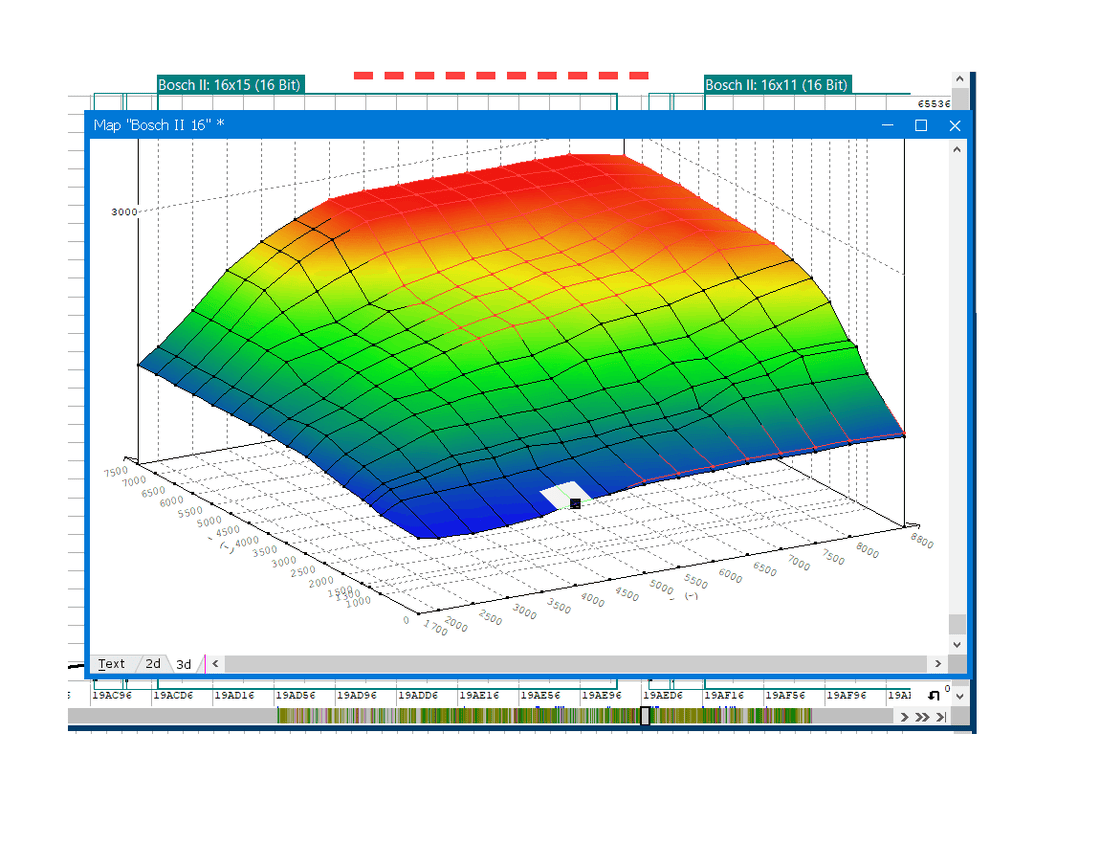Image resolution: width=1100 pixels, height=844 pixels.
Task: Switch to the Text tab
Action: point(111,664)
